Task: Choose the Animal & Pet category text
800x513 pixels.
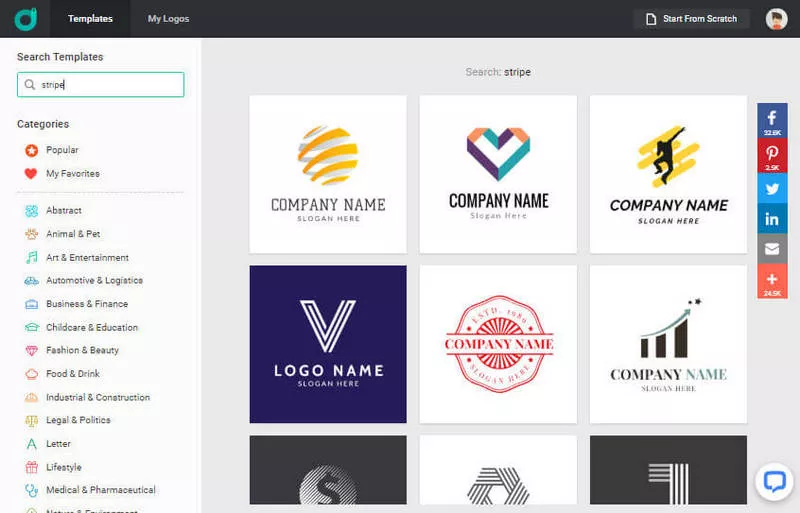Action: point(73,234)
